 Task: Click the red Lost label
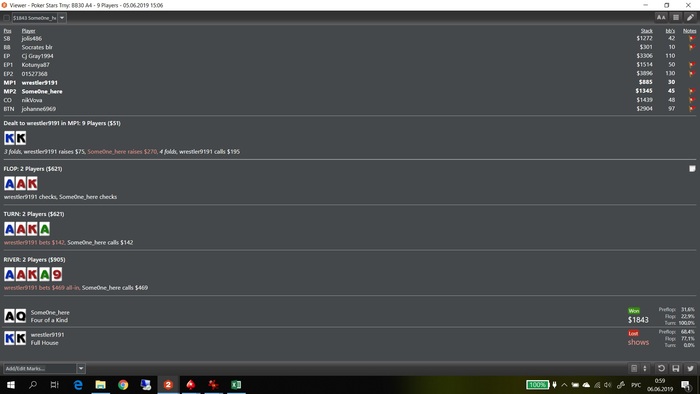(x=633, y=333)
